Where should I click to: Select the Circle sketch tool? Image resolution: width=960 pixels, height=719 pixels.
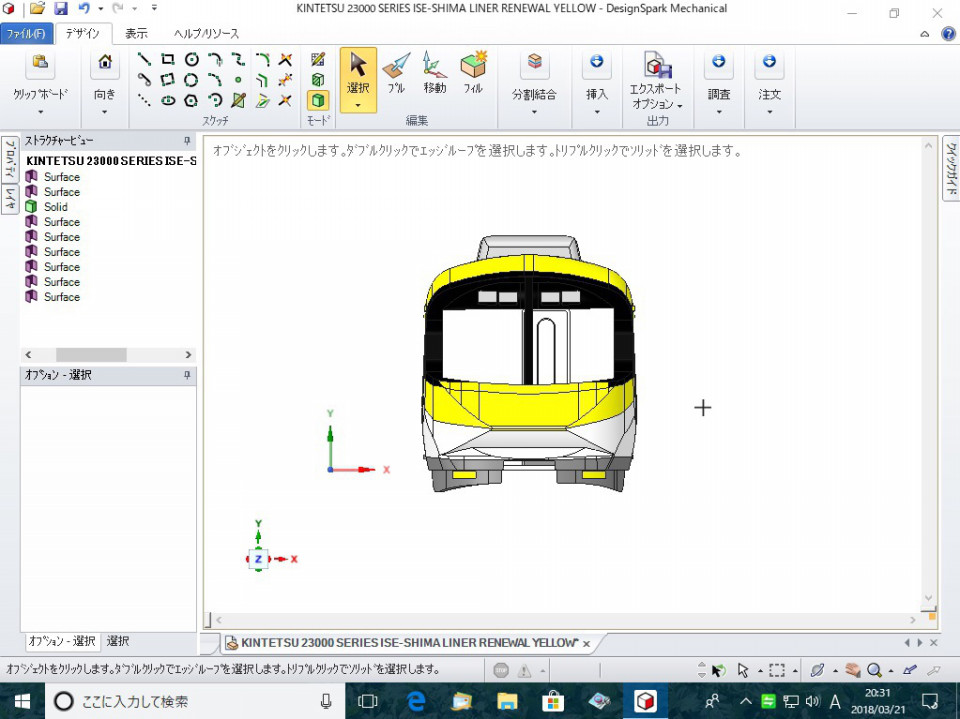coord(192,59)
